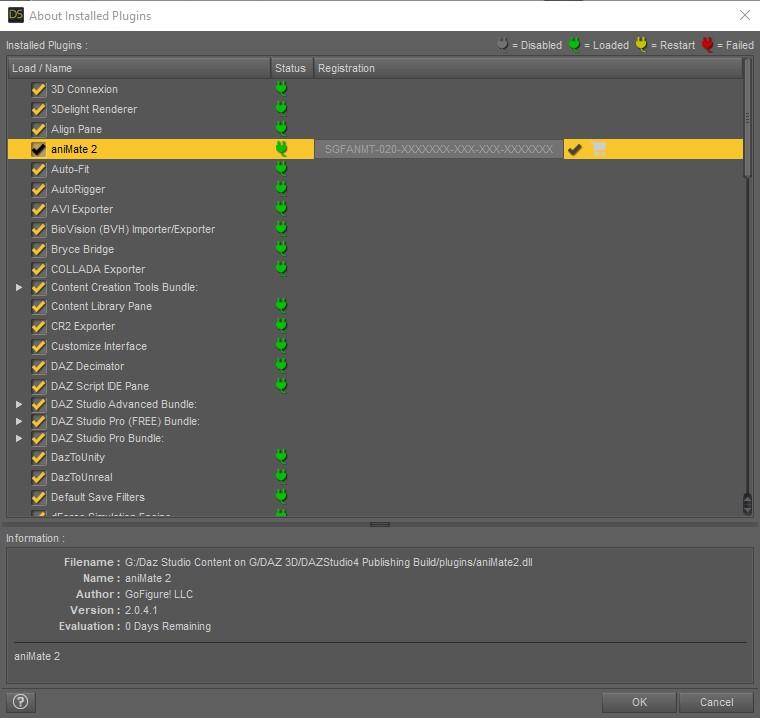Viewport: 760px width, 718px height.
Task: Click the green plug status icon for 3D Connexion
Action: coord(281,88)
